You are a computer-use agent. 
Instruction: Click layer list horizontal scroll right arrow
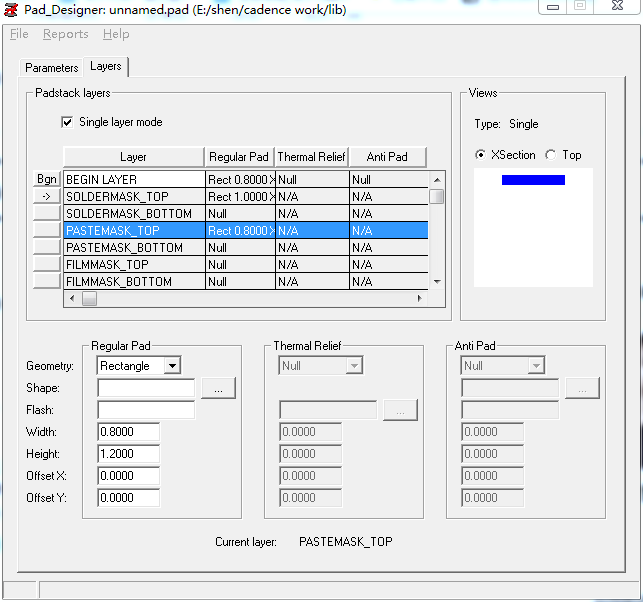pyautogui.click(x=420, y=299)
